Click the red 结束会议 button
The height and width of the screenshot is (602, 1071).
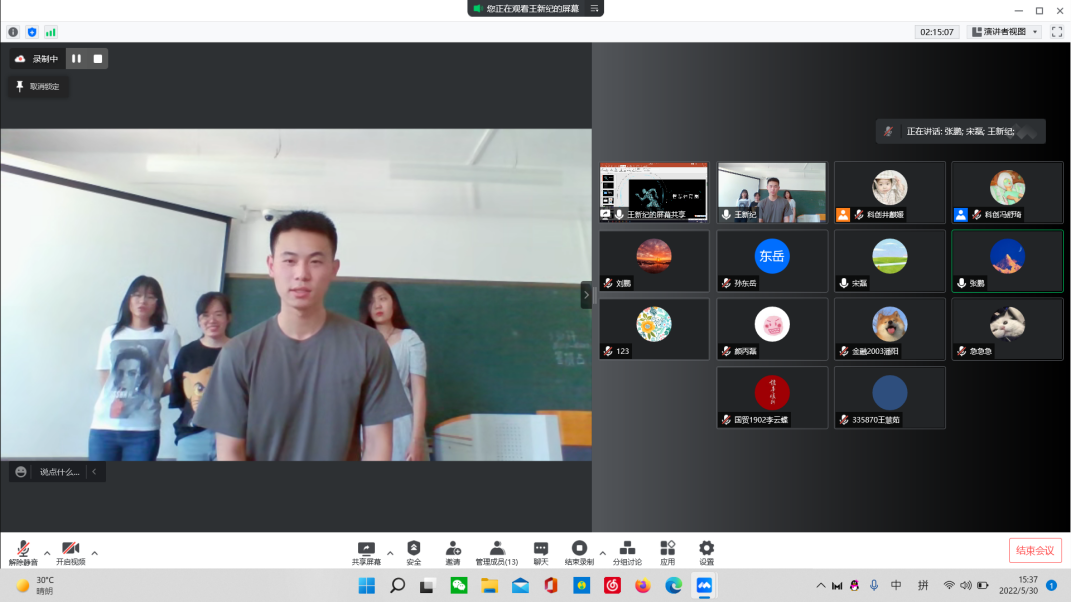click(1035, 550)
